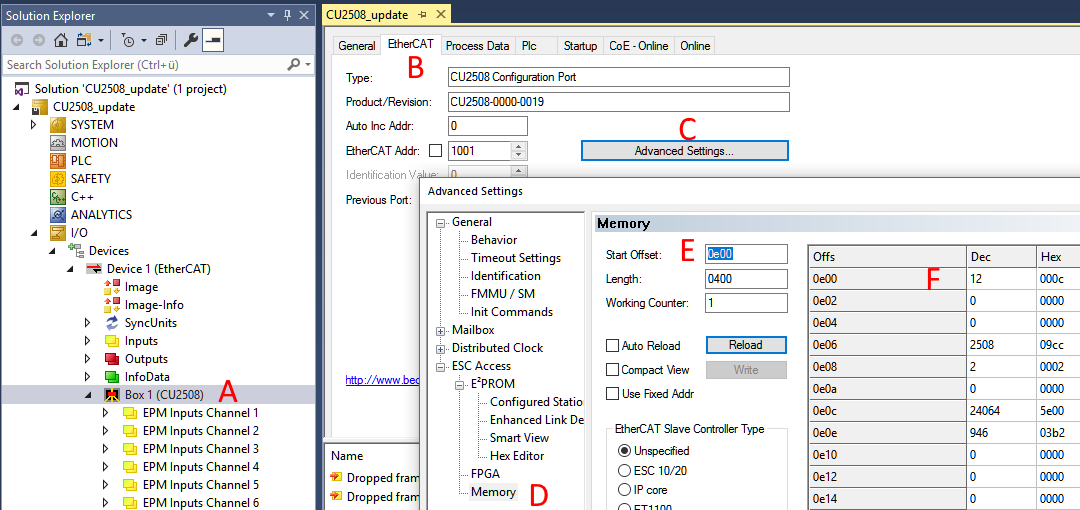Open the Solution Explorer window position dropdown

click(x=272, y=15)
